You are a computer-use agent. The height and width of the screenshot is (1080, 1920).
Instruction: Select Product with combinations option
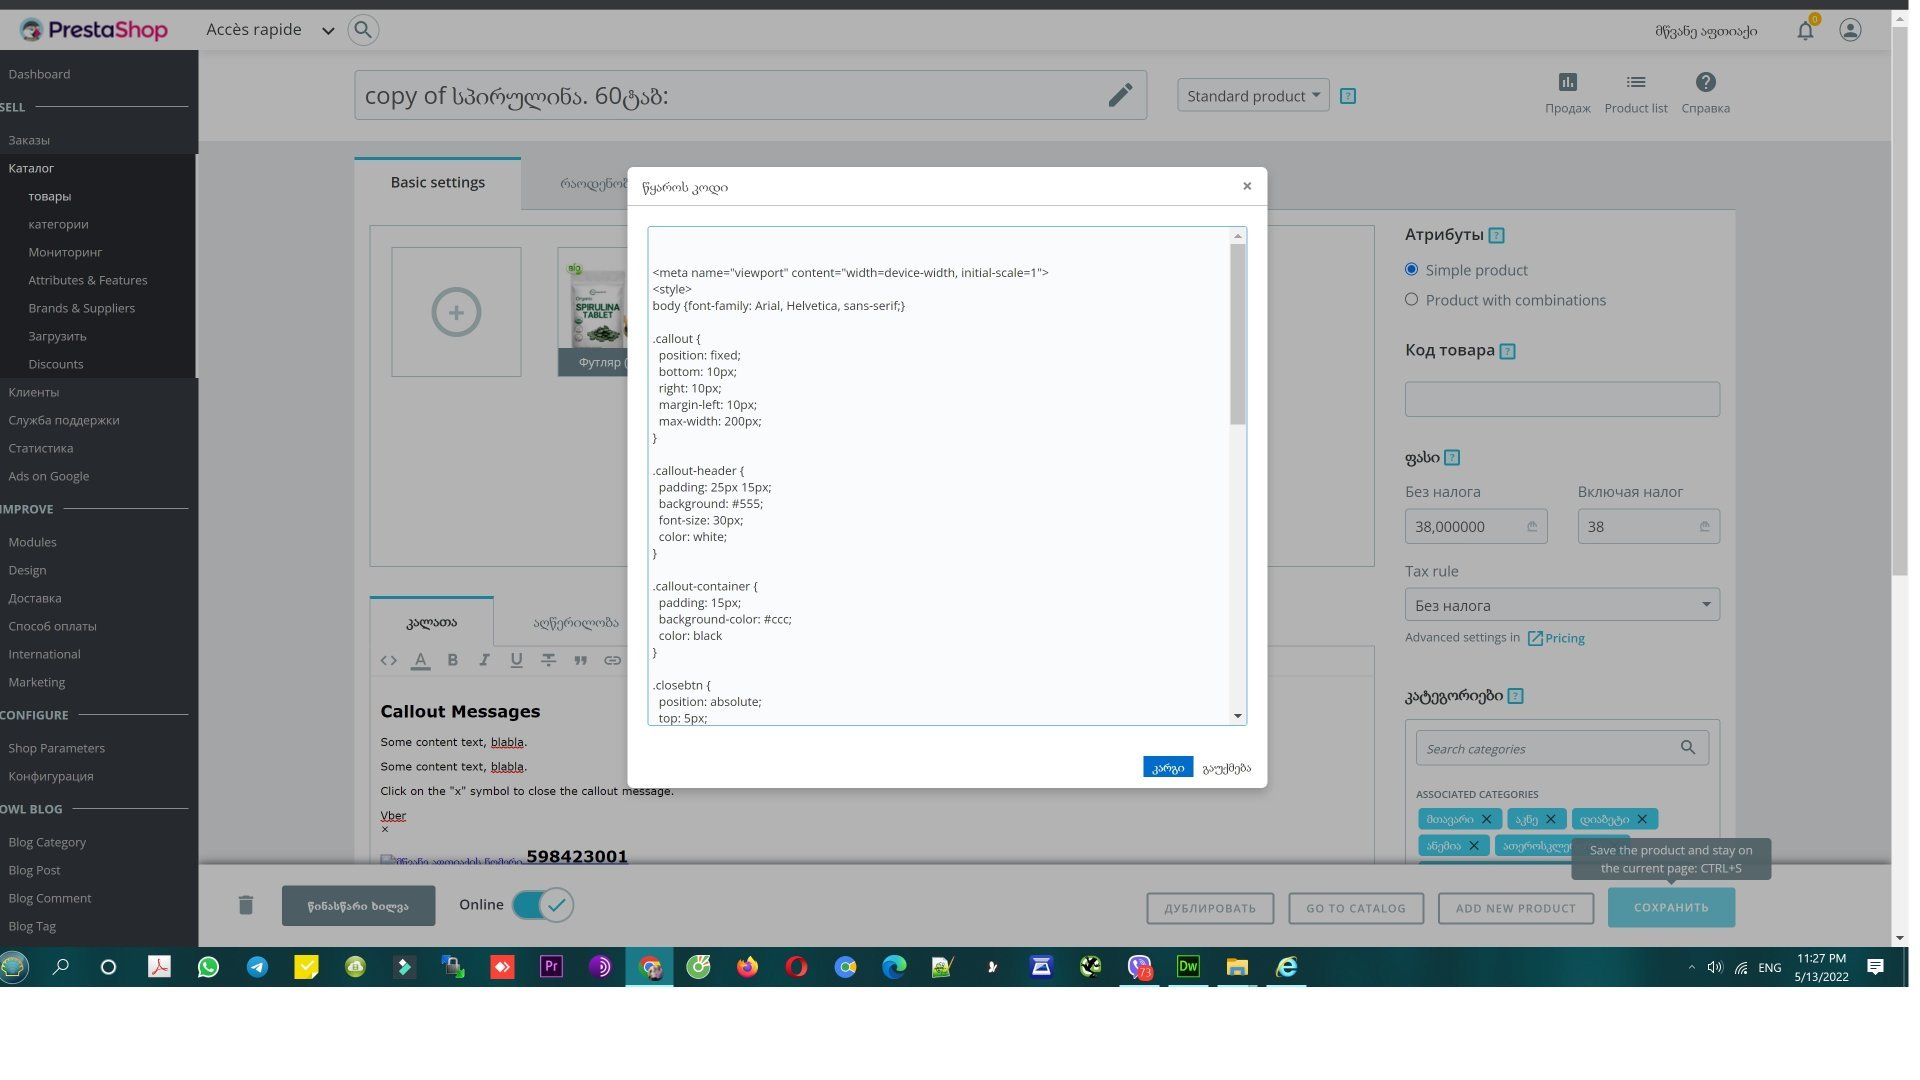click(x=1411, y=299)
